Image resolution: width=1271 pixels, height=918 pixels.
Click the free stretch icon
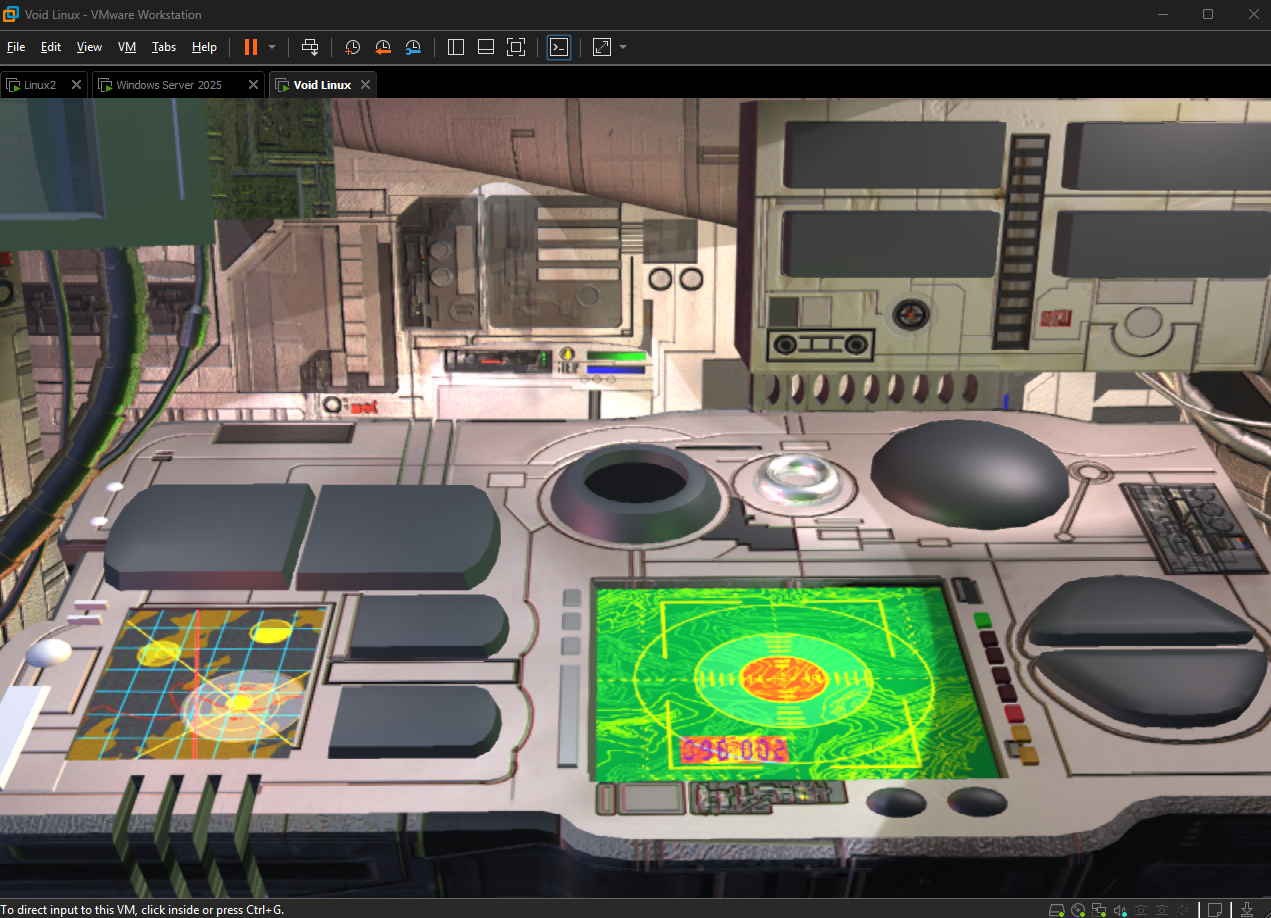(x=602, y=47)
